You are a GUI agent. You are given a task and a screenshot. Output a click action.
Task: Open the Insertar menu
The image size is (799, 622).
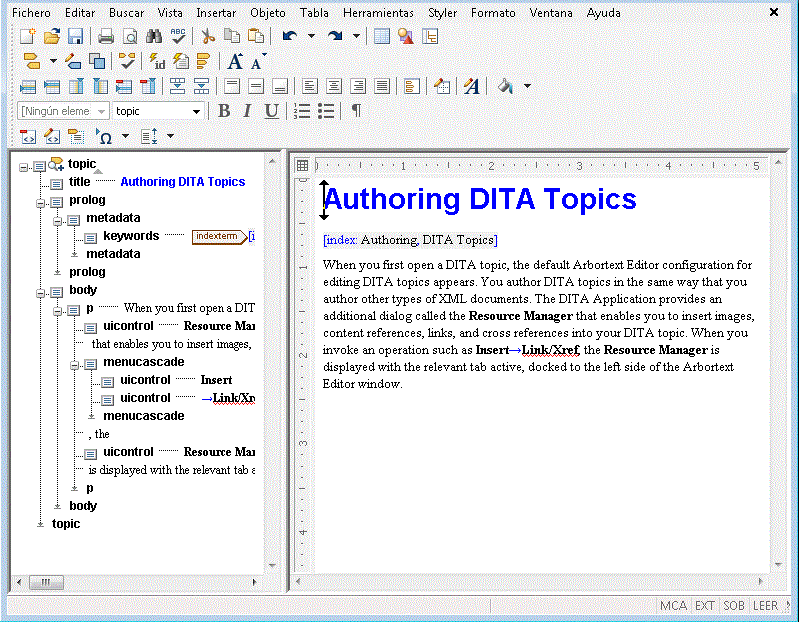pyautogui.click(x=216, y=13)
